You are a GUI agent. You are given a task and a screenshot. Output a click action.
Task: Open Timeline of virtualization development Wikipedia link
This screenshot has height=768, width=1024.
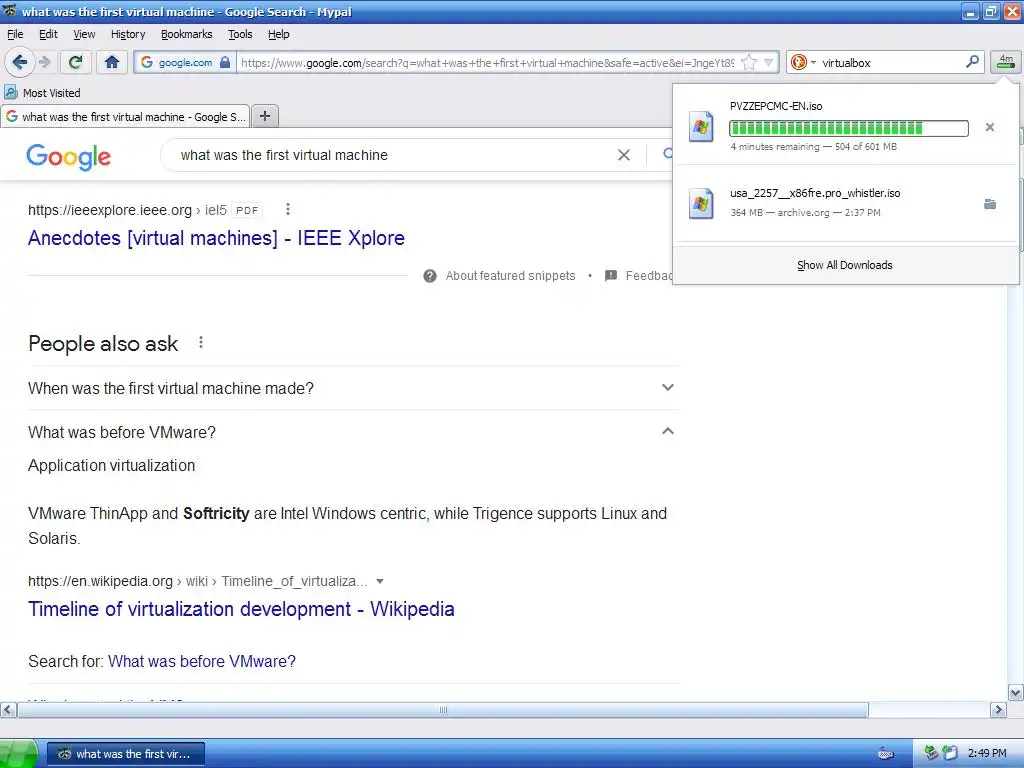[241, 609]
